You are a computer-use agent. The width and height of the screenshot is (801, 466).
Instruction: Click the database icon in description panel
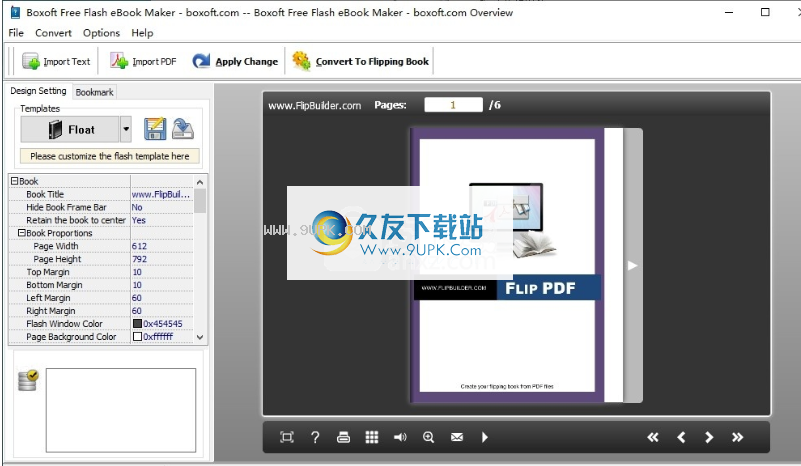point(28,381)
